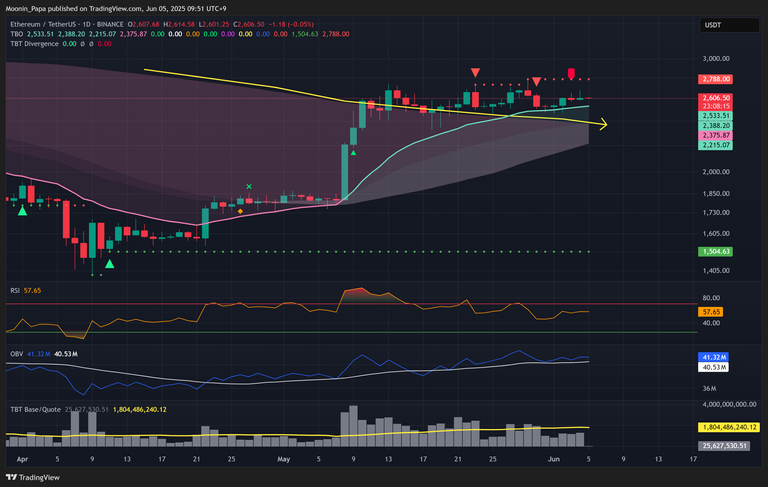Screen dimensions: 768x487
Task: Click the small green up arrow near May 9 candle
Action: pyautogui.click(x=353, y=153)
